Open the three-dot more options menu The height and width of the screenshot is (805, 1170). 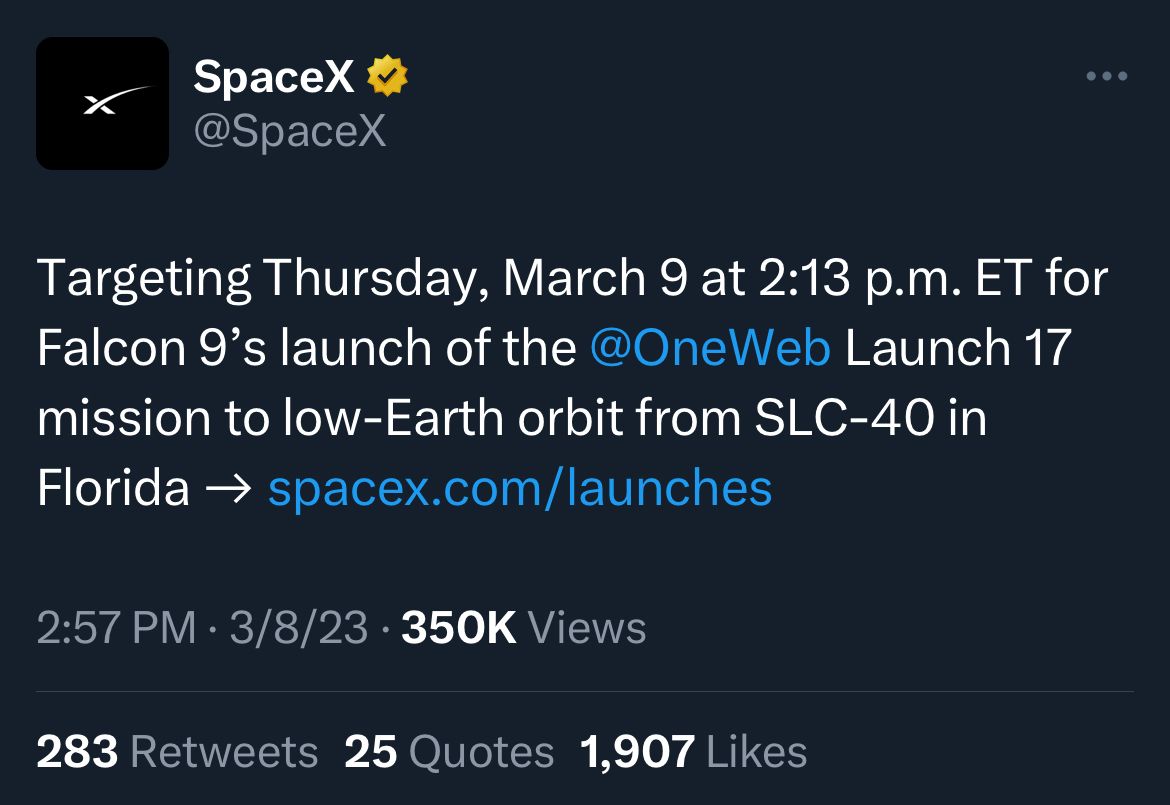coord(1107,75)
